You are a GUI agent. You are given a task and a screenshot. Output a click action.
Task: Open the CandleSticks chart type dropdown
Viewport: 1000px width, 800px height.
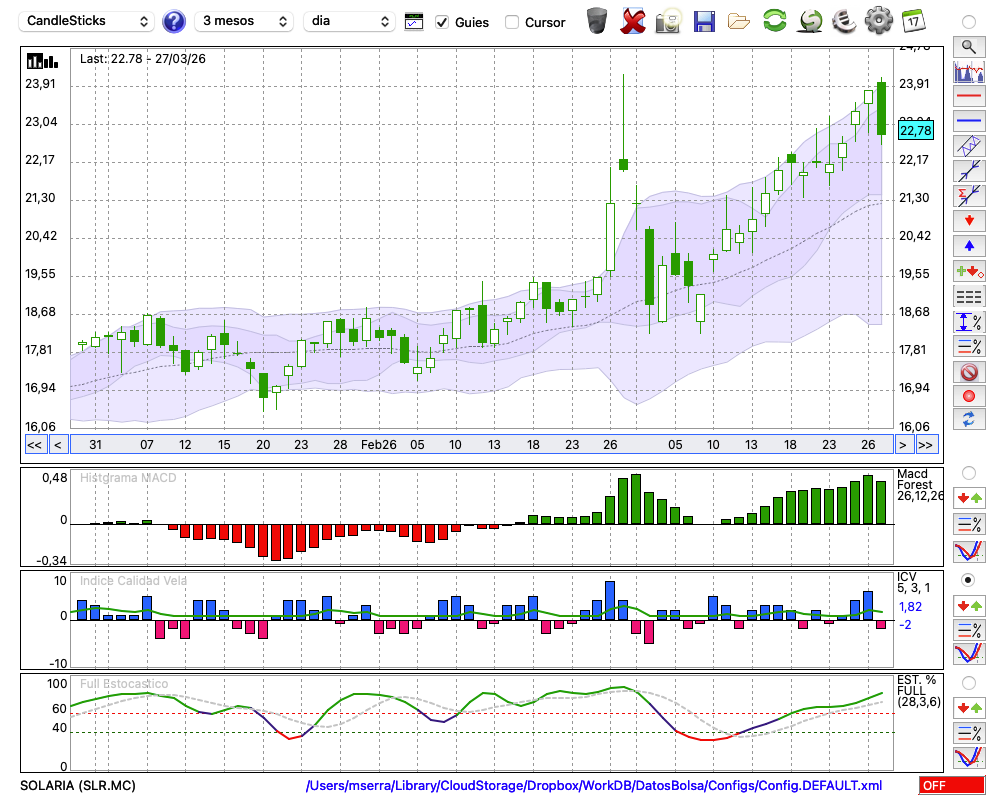pos(88,21)
